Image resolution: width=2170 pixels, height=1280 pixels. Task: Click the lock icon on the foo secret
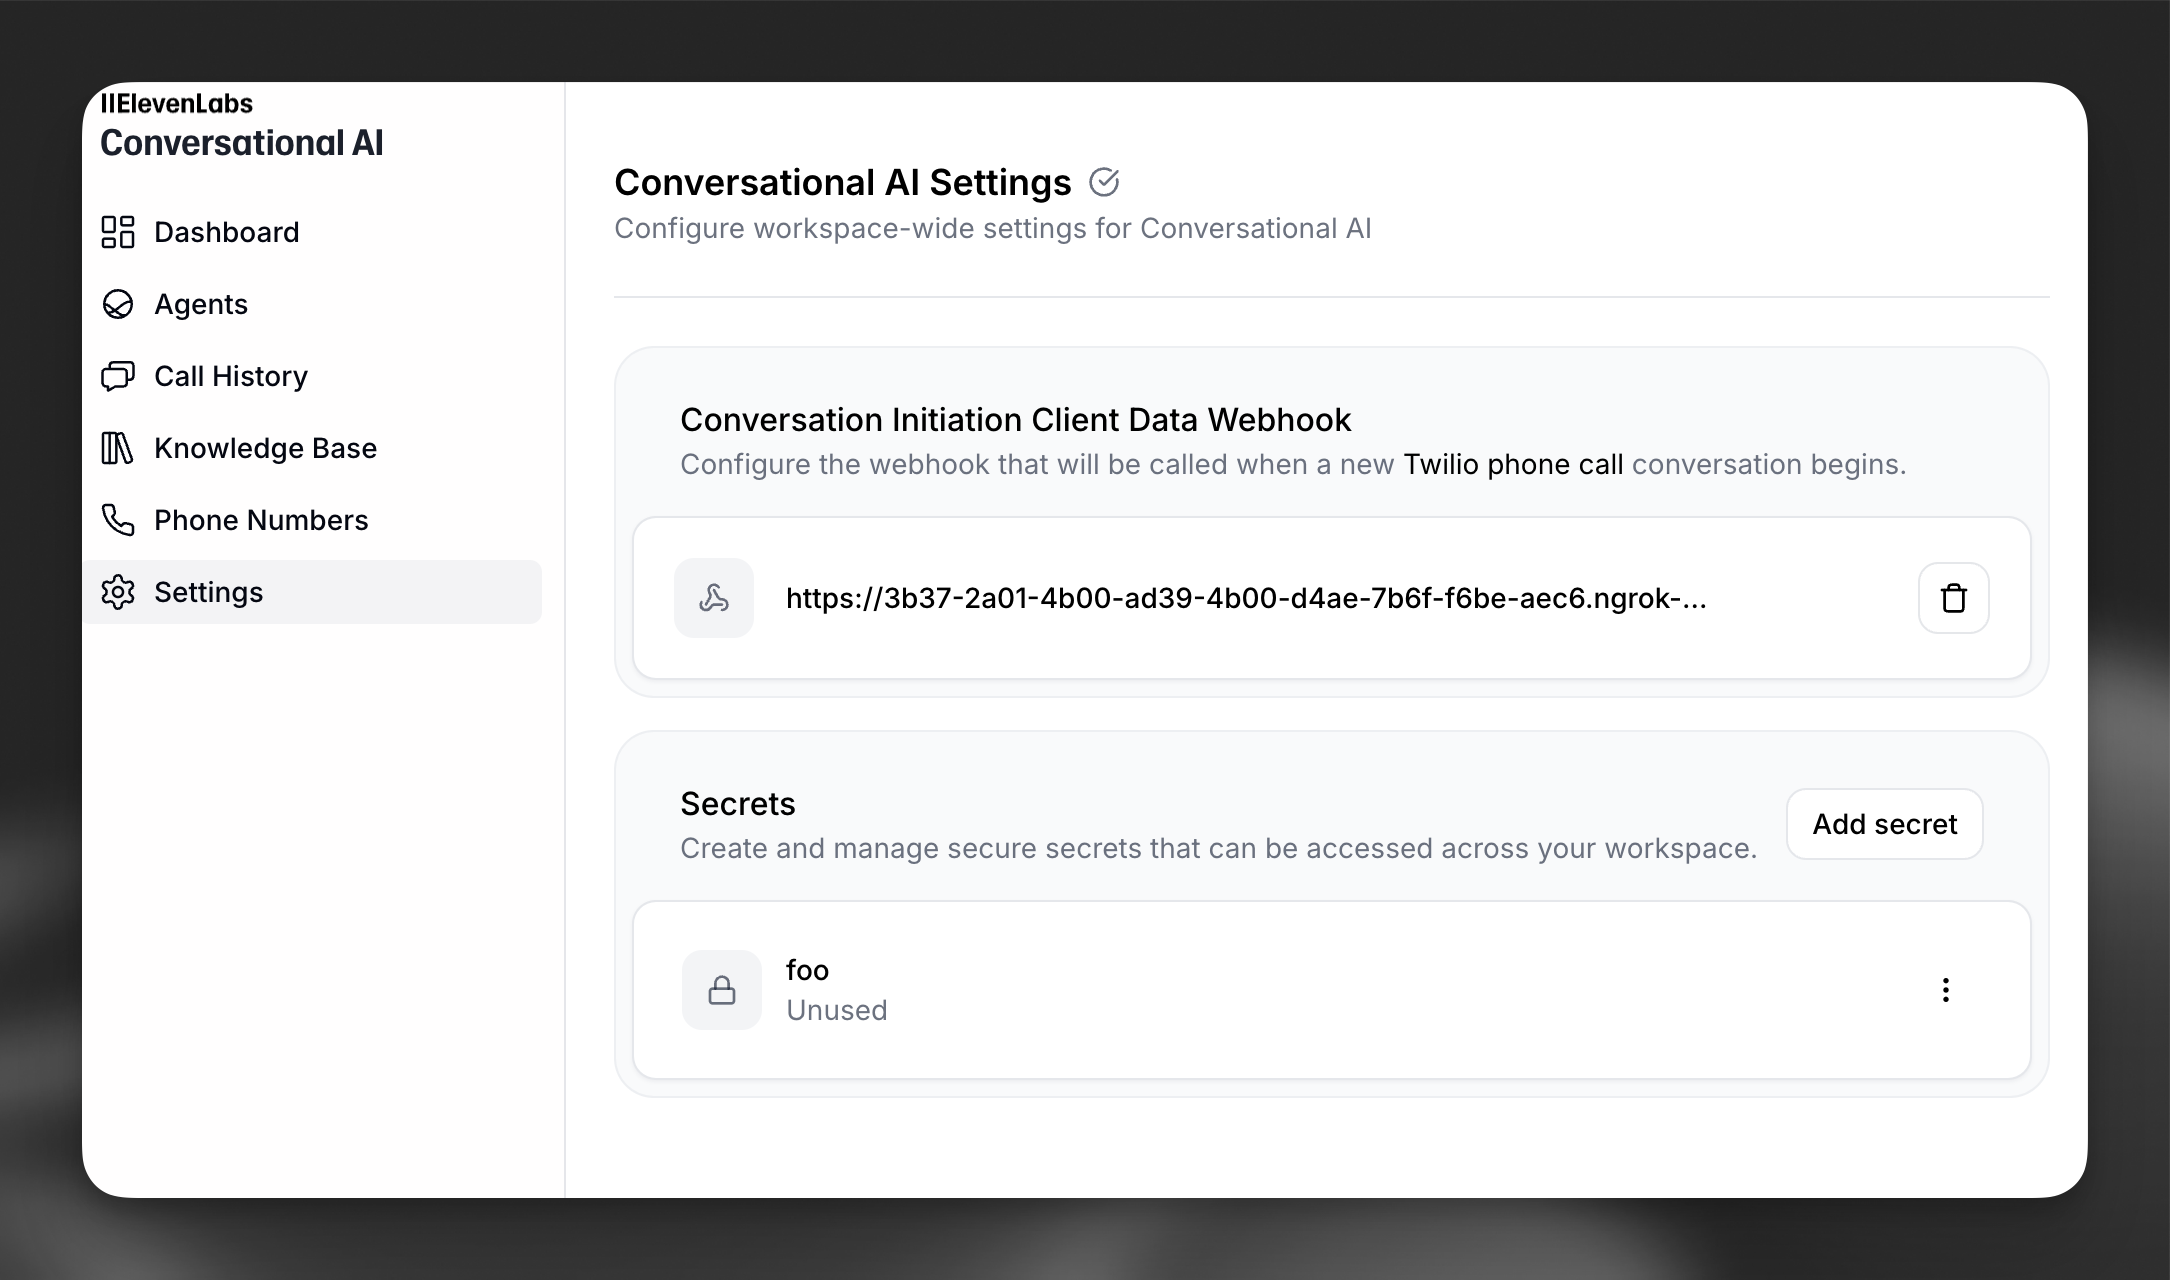point(721,989)
